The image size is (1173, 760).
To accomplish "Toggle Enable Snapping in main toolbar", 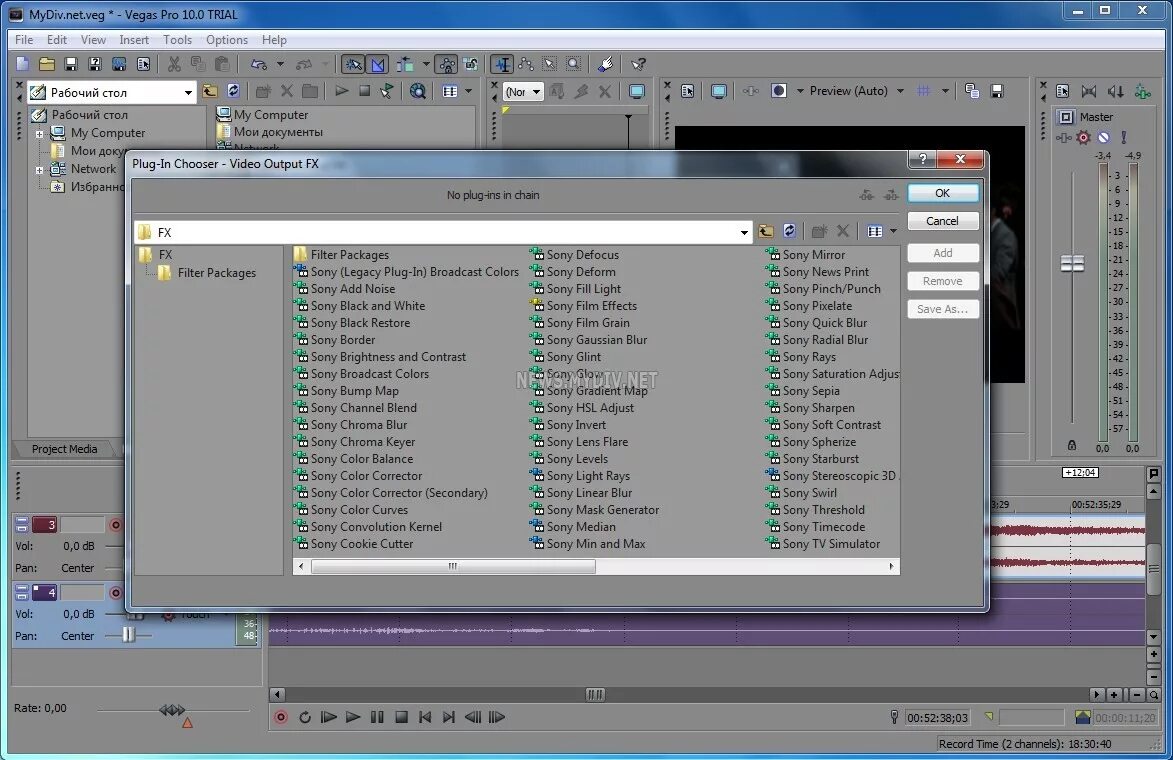I will point(353,64).
